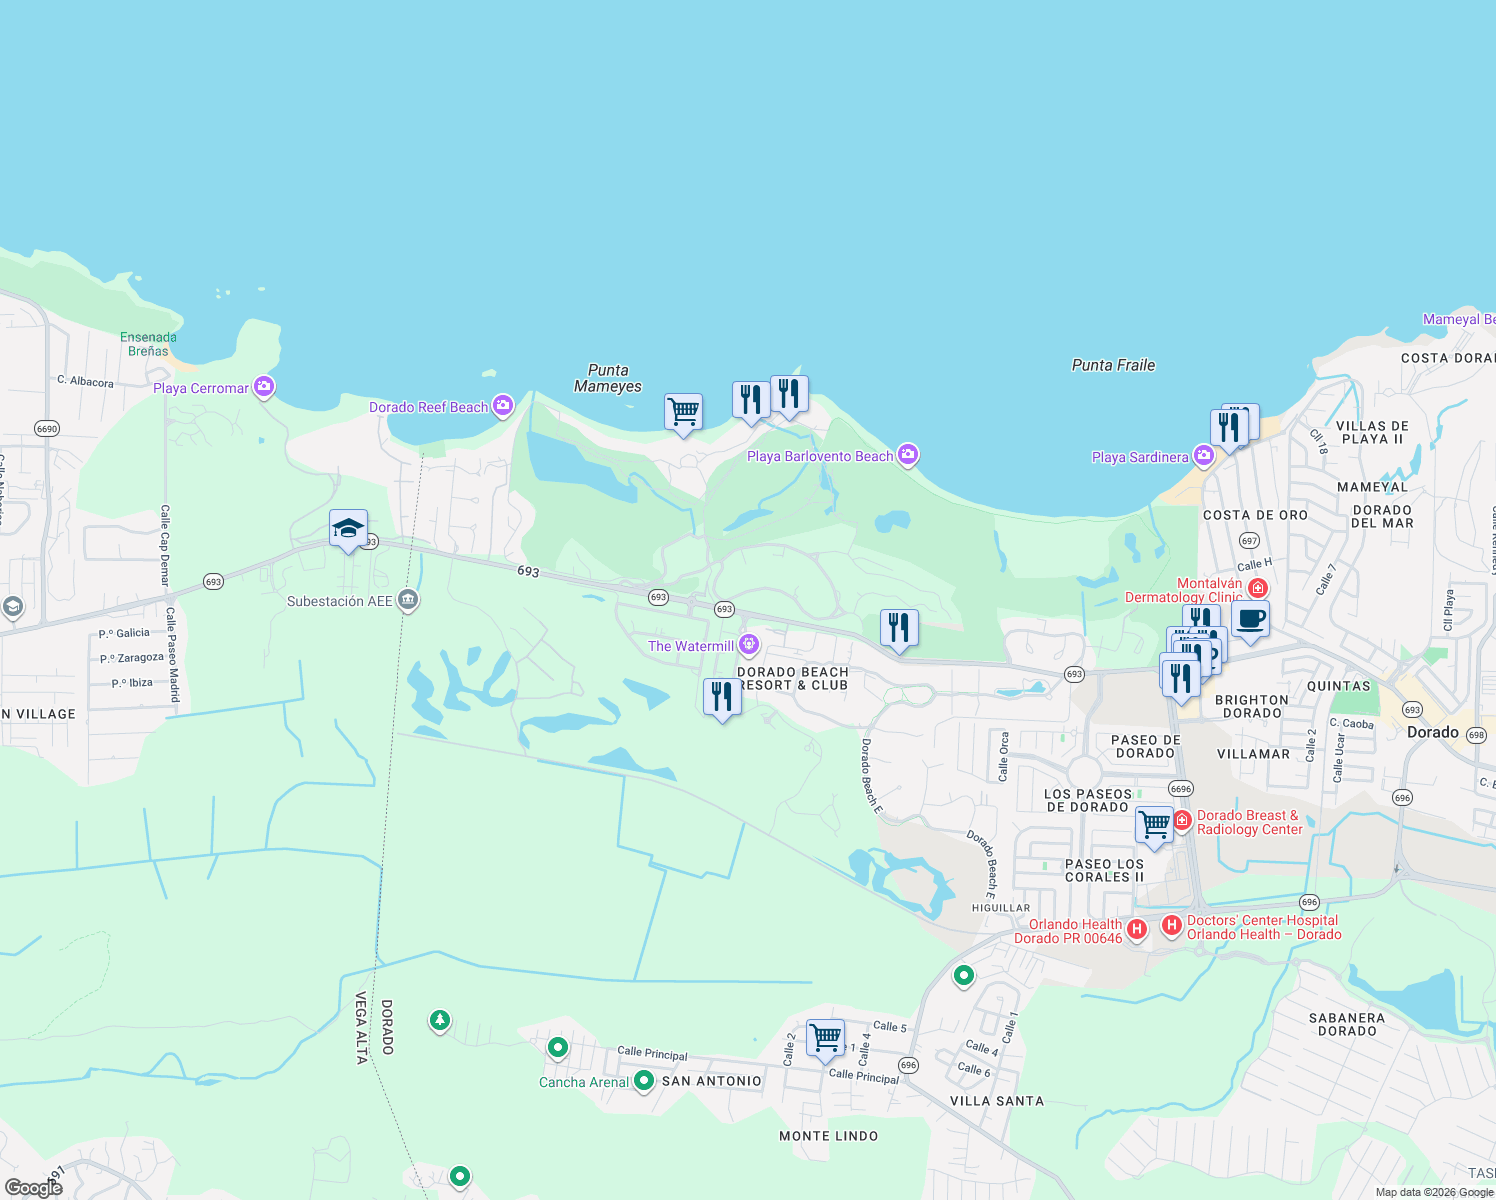
Task: Click The Watermill label
Action: click(691, 646)
